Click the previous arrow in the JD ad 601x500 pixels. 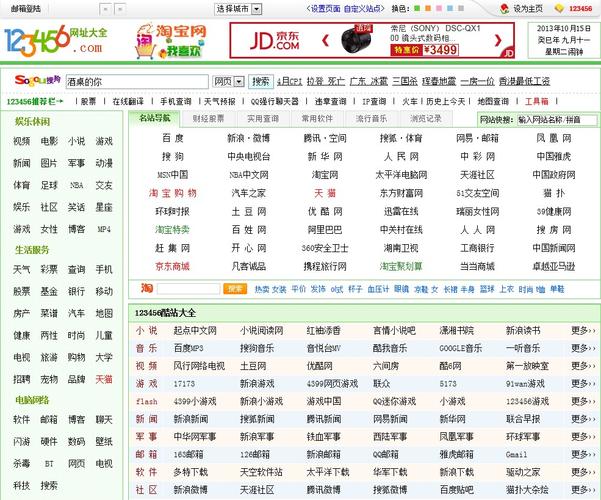pos(325,40)
